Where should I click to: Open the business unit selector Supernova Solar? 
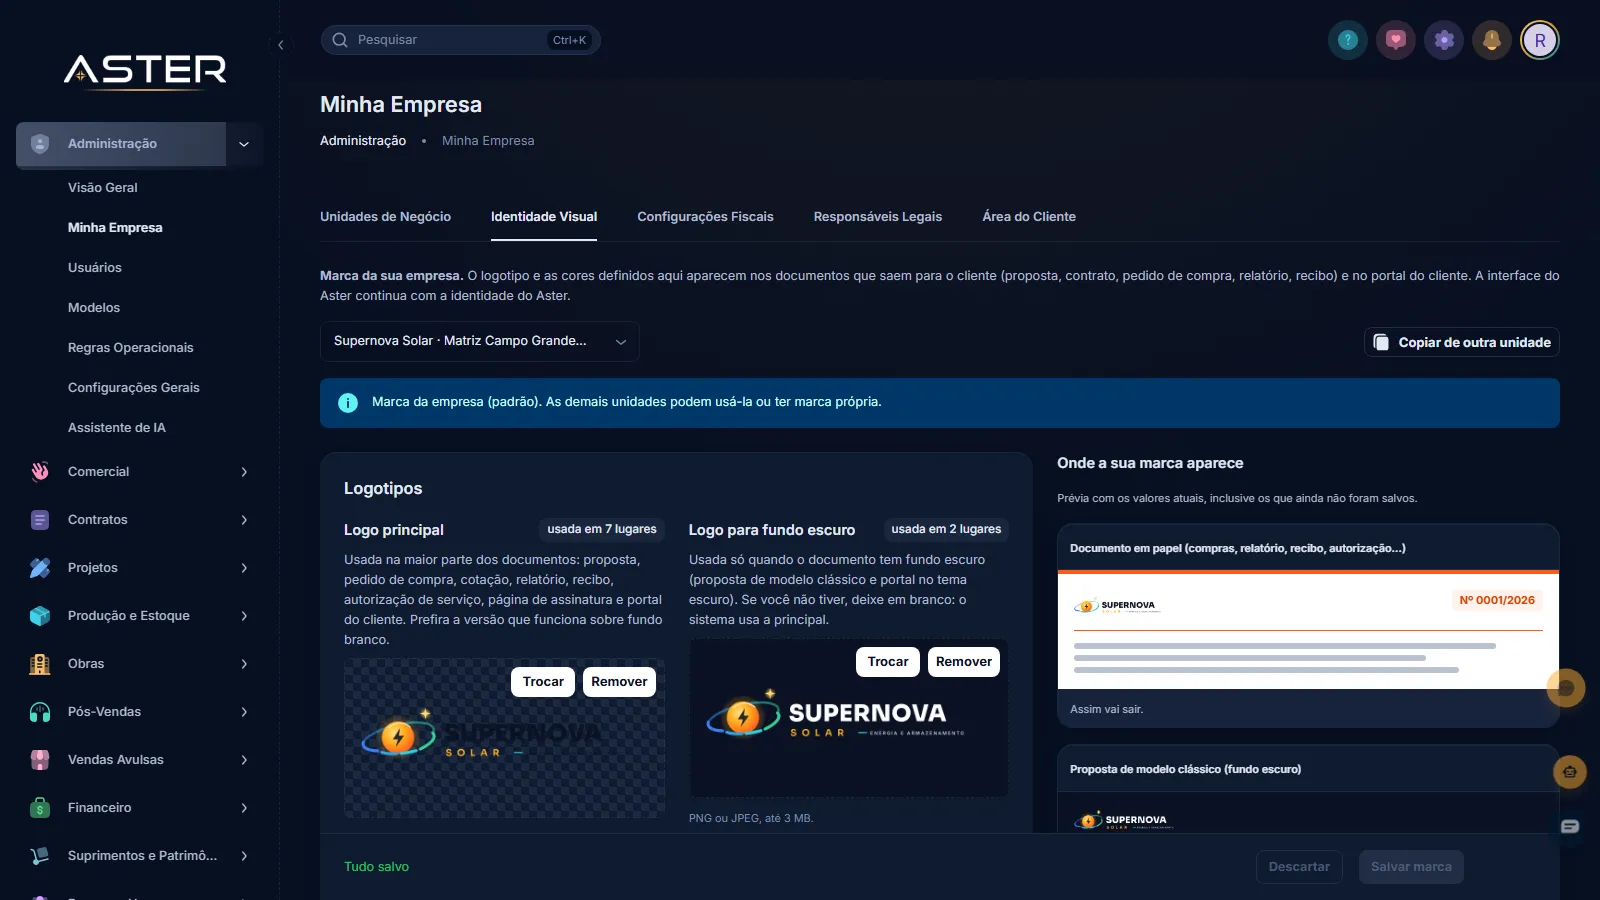point(479,342)
